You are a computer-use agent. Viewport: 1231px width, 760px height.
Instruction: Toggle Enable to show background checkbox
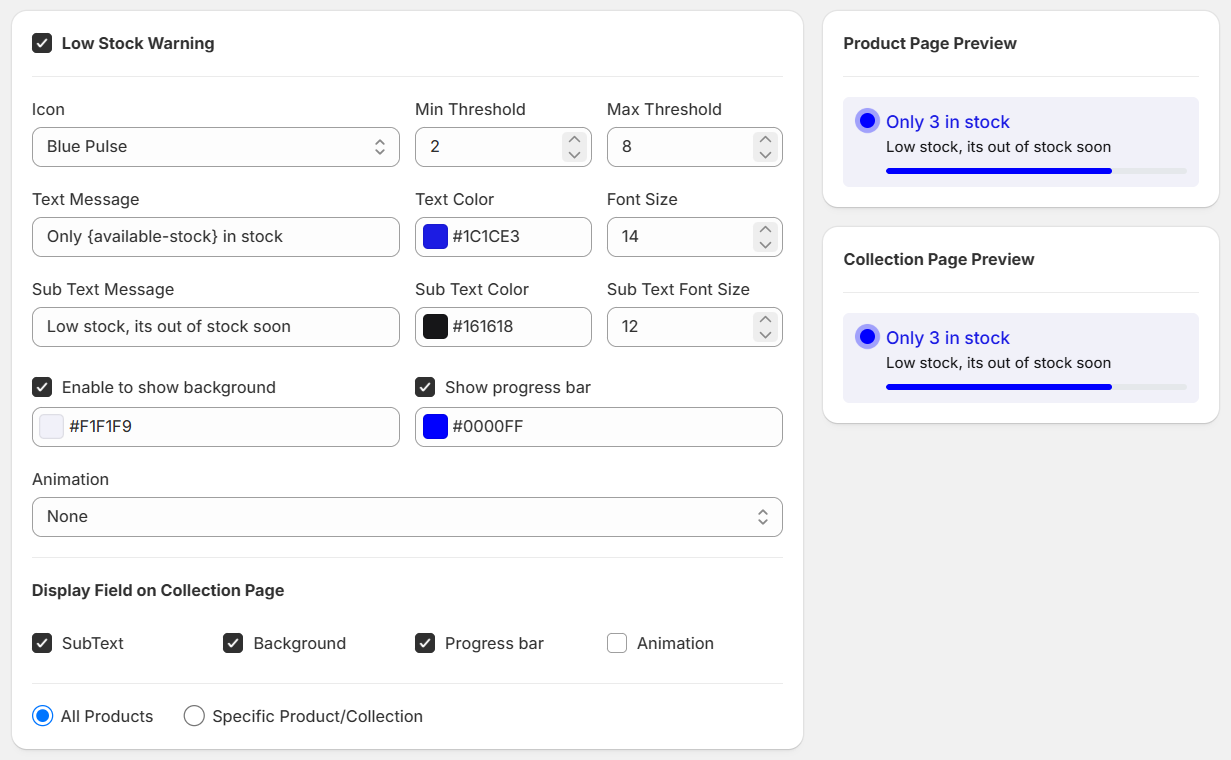click(42, 387)
